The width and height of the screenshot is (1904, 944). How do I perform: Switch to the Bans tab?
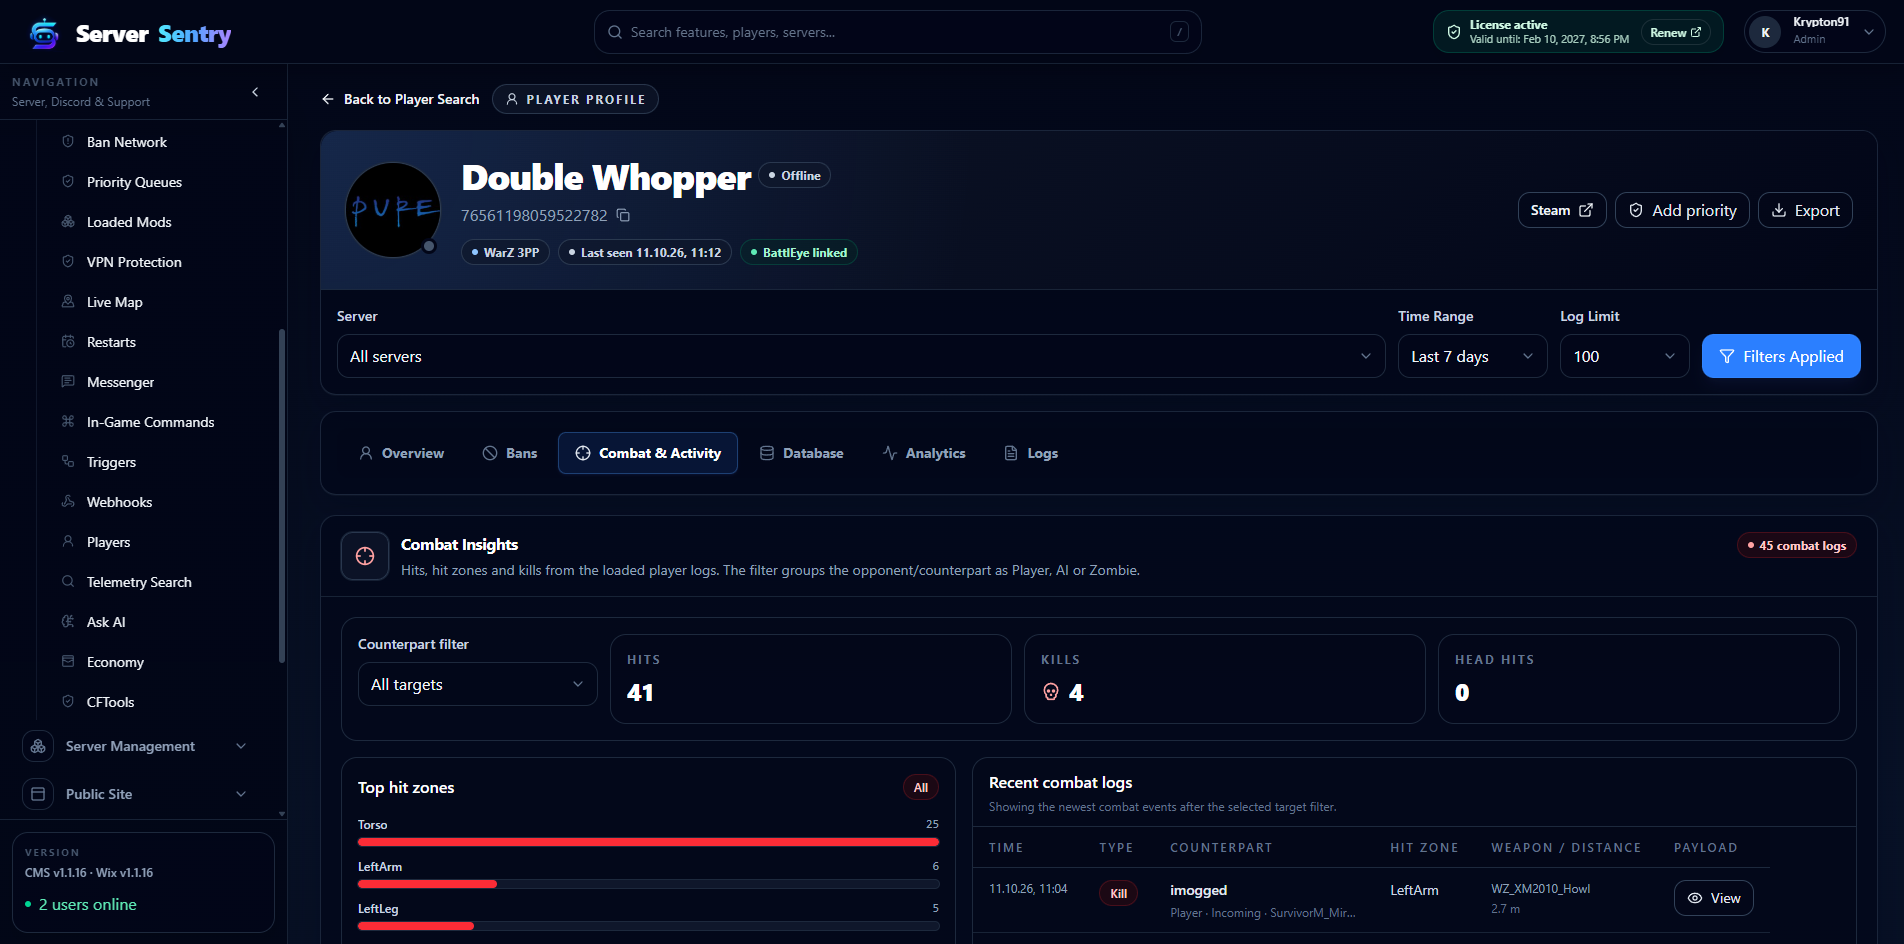[509, 453]
